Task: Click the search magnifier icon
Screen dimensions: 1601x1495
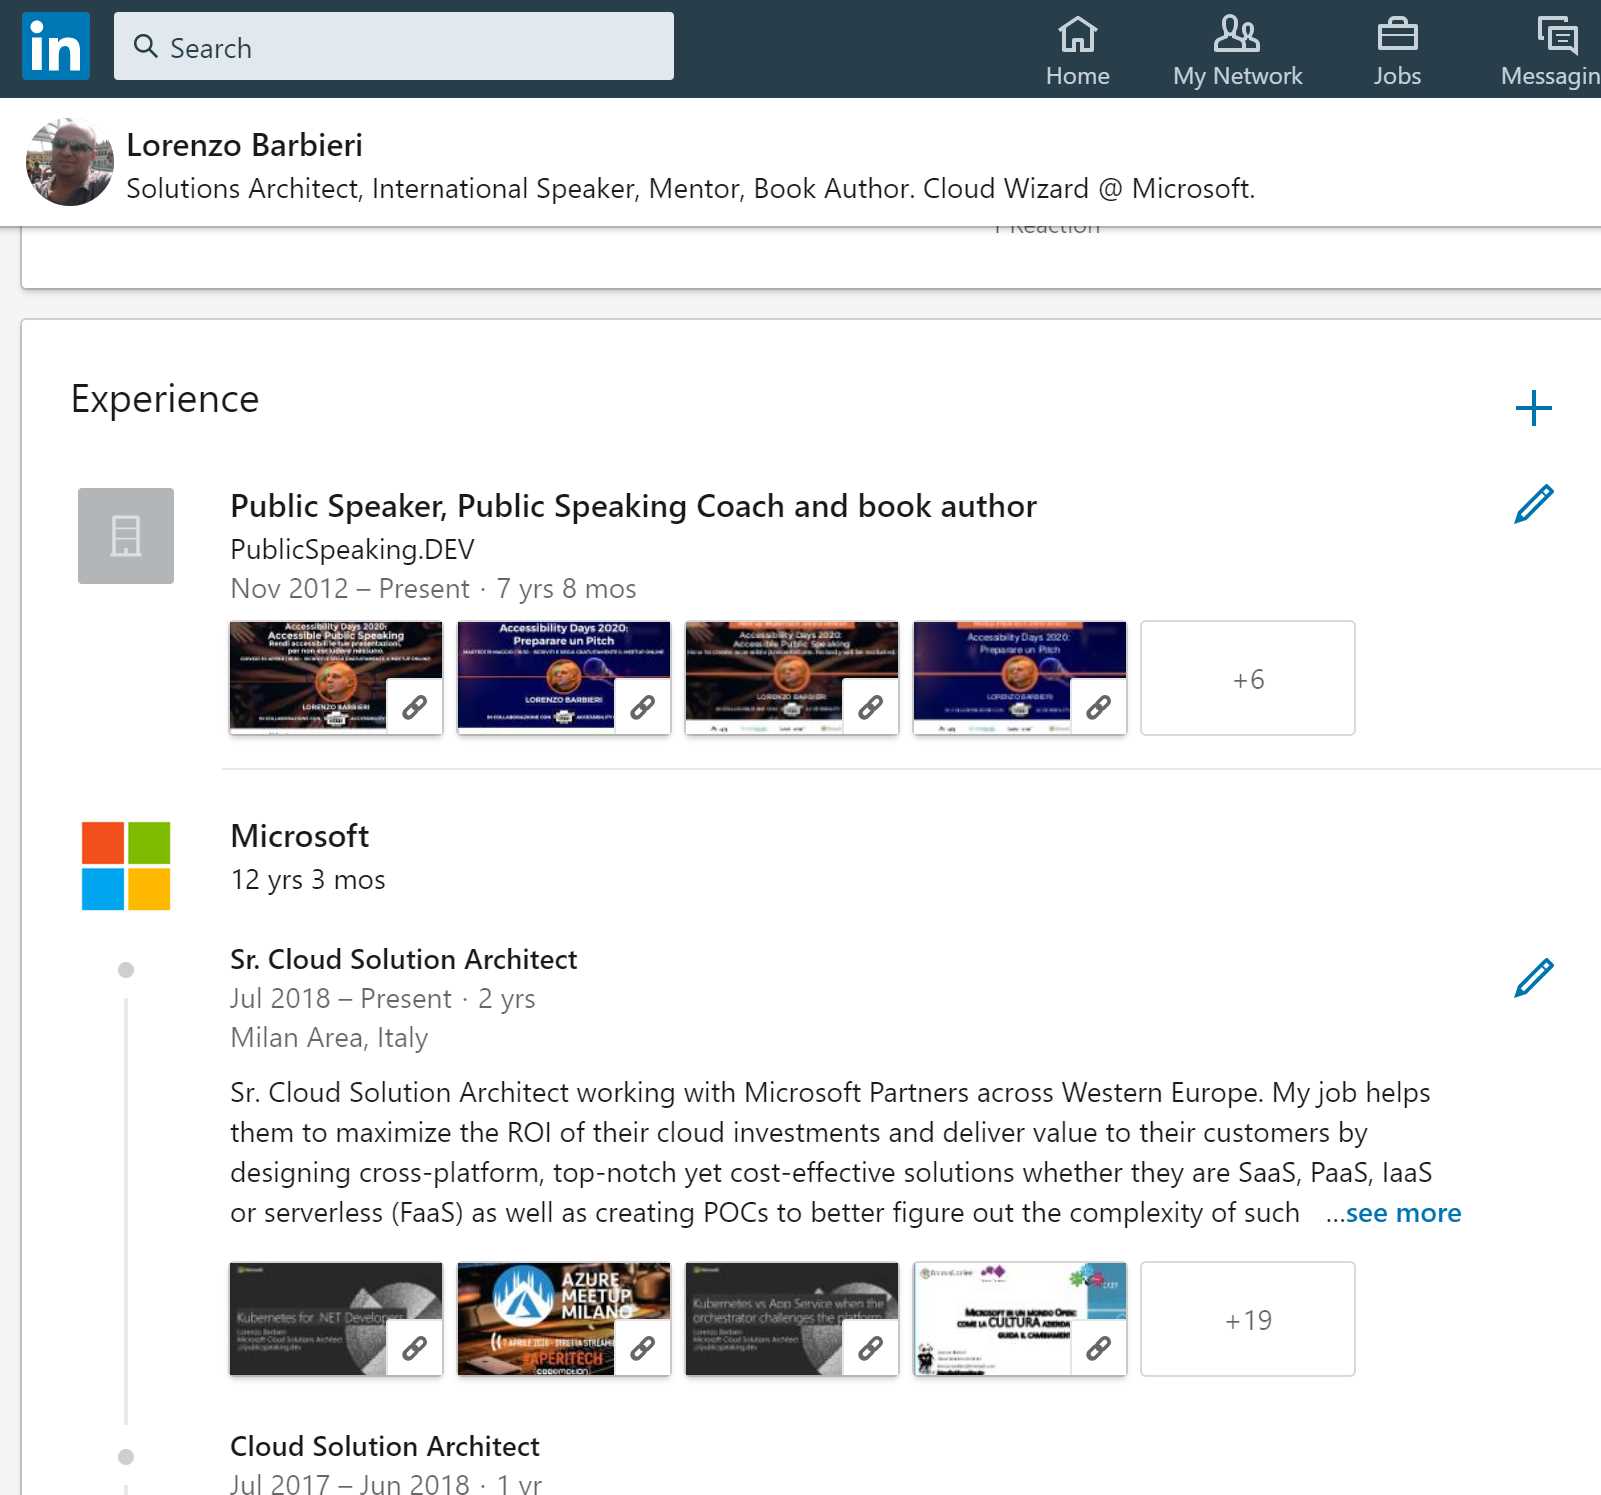Action: coord(147,46)
